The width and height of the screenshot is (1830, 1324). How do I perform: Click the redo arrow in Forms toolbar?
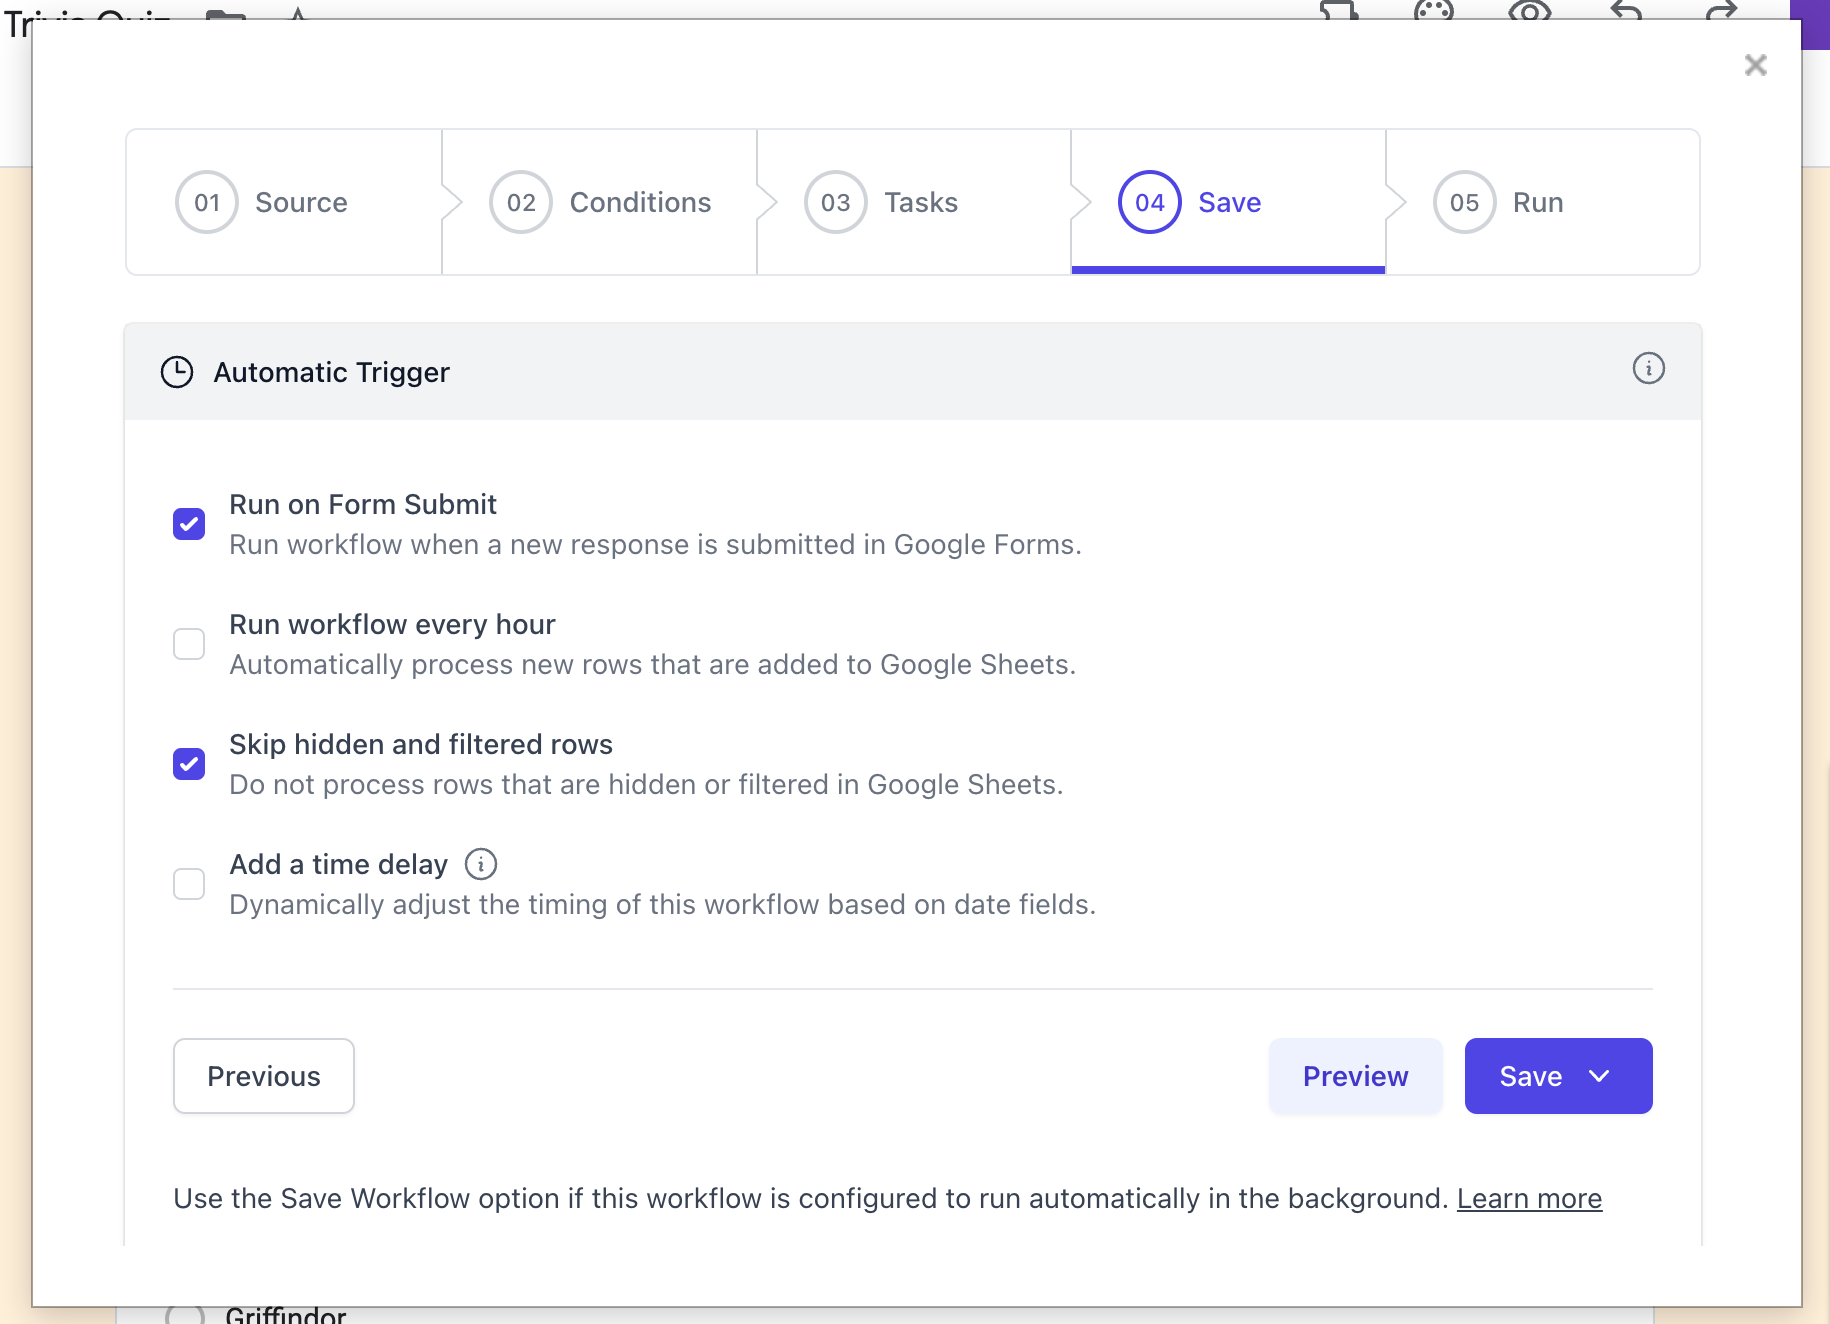[x=1721, y=11]
